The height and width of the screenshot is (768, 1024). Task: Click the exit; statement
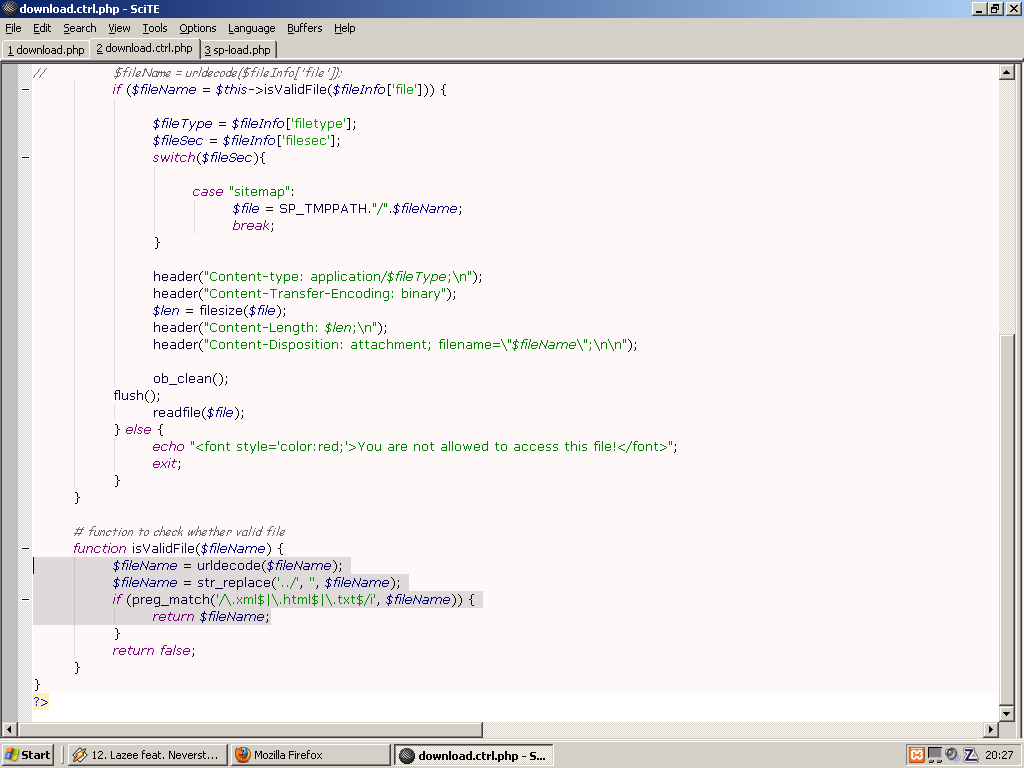(167, 464)
